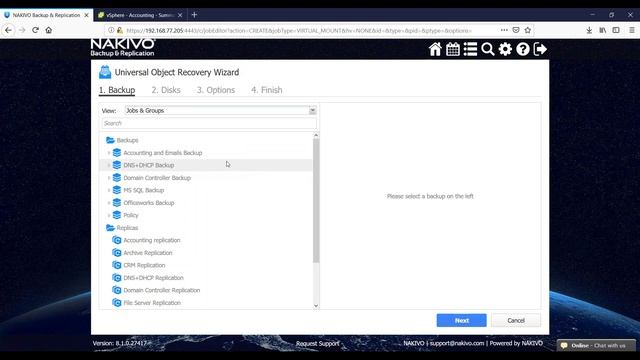The image size is (640, 360).
Task: Click the Replicas folder icon
Action: click(110, 228)
